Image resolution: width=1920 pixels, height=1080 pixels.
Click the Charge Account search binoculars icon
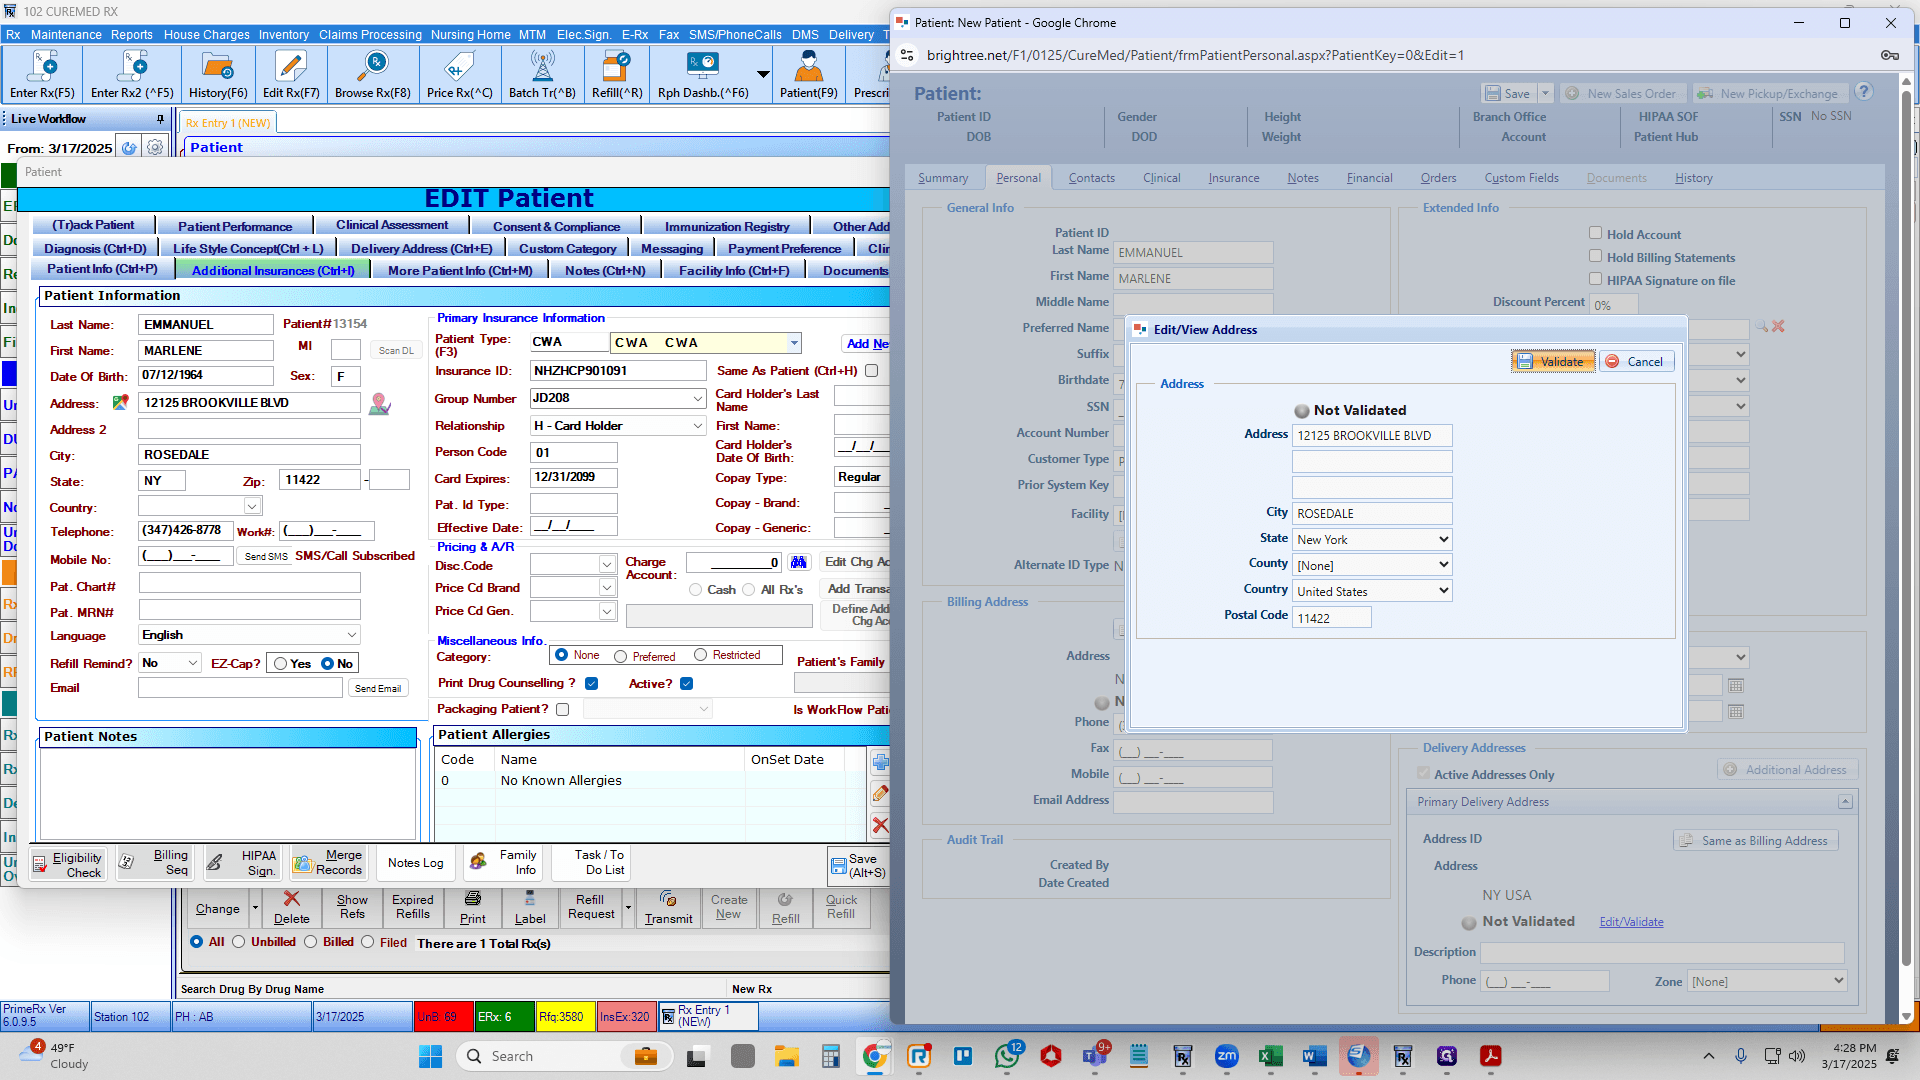pos(798,562)
